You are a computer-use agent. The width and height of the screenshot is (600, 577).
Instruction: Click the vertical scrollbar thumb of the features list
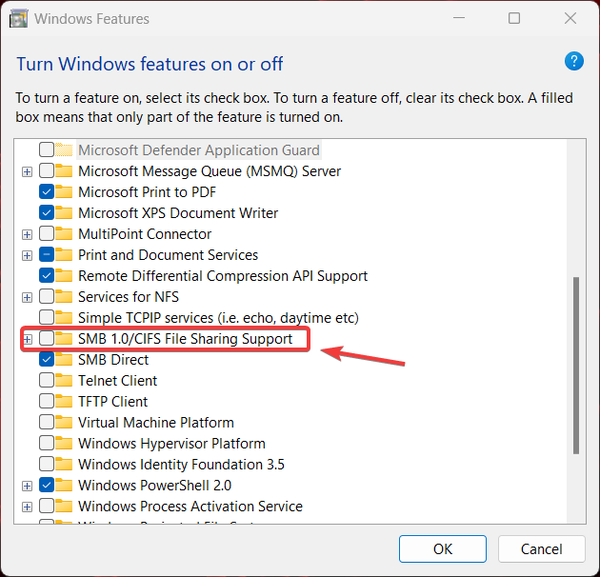[575, 365]
